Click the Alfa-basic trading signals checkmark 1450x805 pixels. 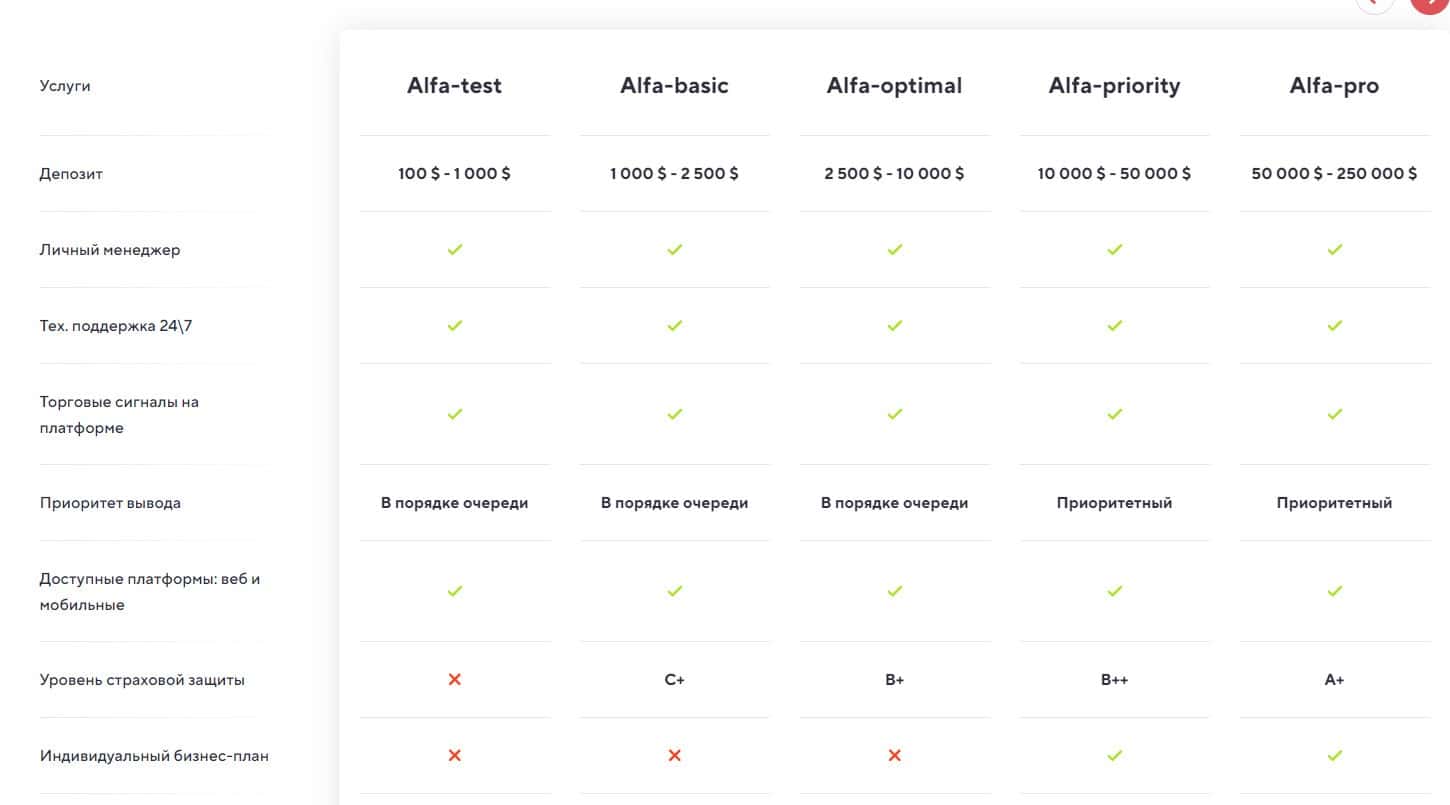pyautogui.click(x=675, y=414)
